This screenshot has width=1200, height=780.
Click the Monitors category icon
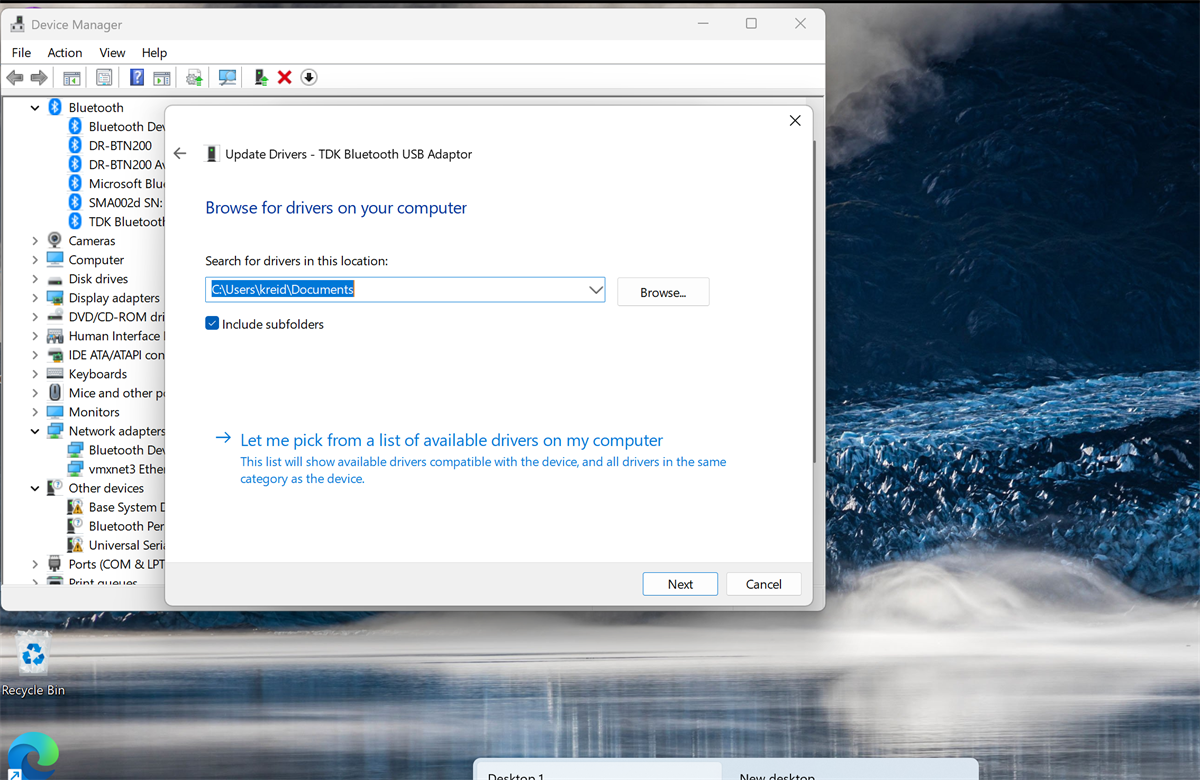pos(55,412)
